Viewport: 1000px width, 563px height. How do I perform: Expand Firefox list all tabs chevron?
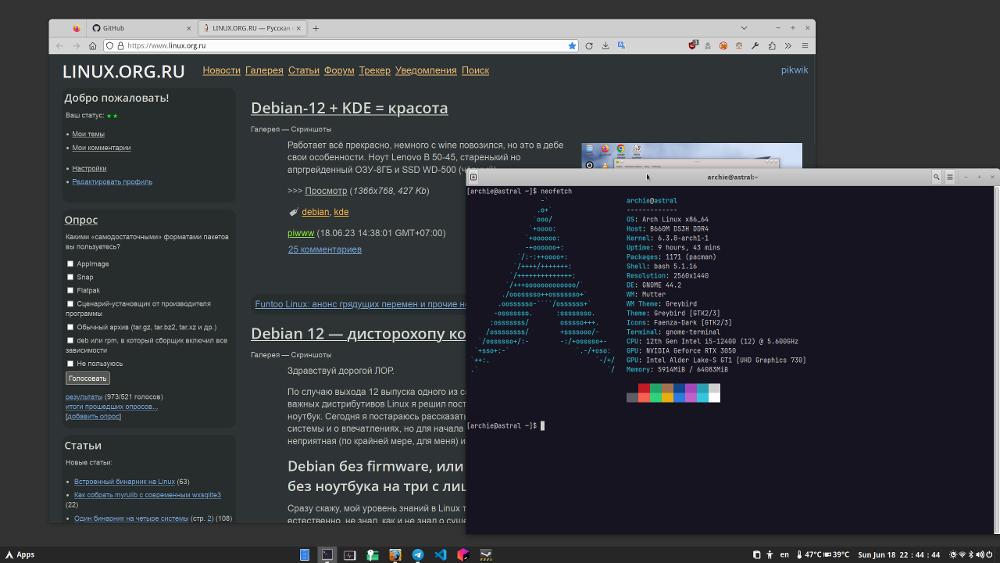tap(744, 28)
